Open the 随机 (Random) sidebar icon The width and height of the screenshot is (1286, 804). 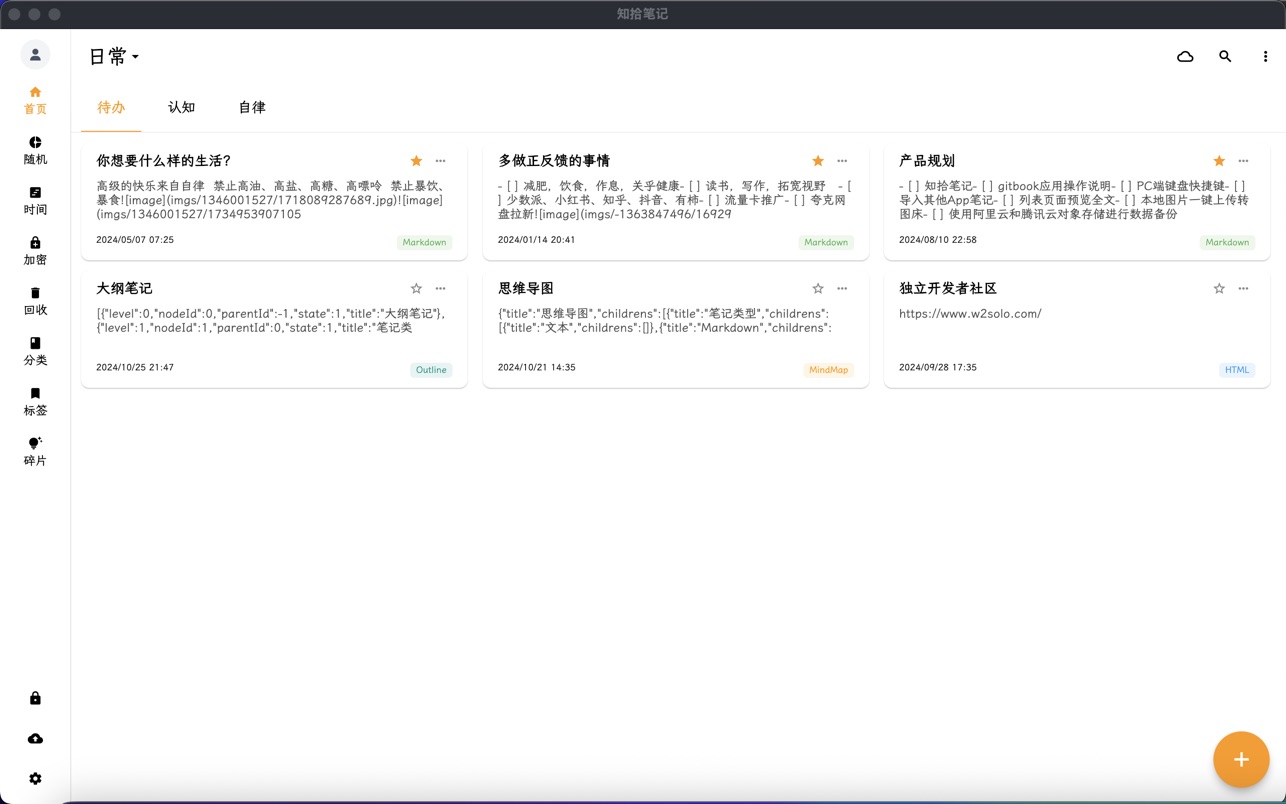click(x=35, y=150)
